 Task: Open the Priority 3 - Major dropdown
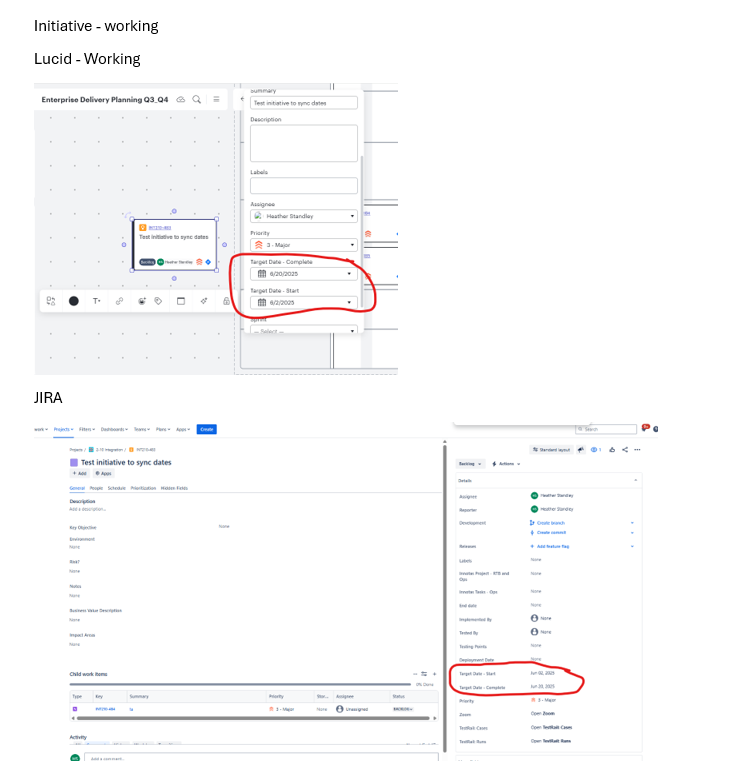[x=304, y=245]
